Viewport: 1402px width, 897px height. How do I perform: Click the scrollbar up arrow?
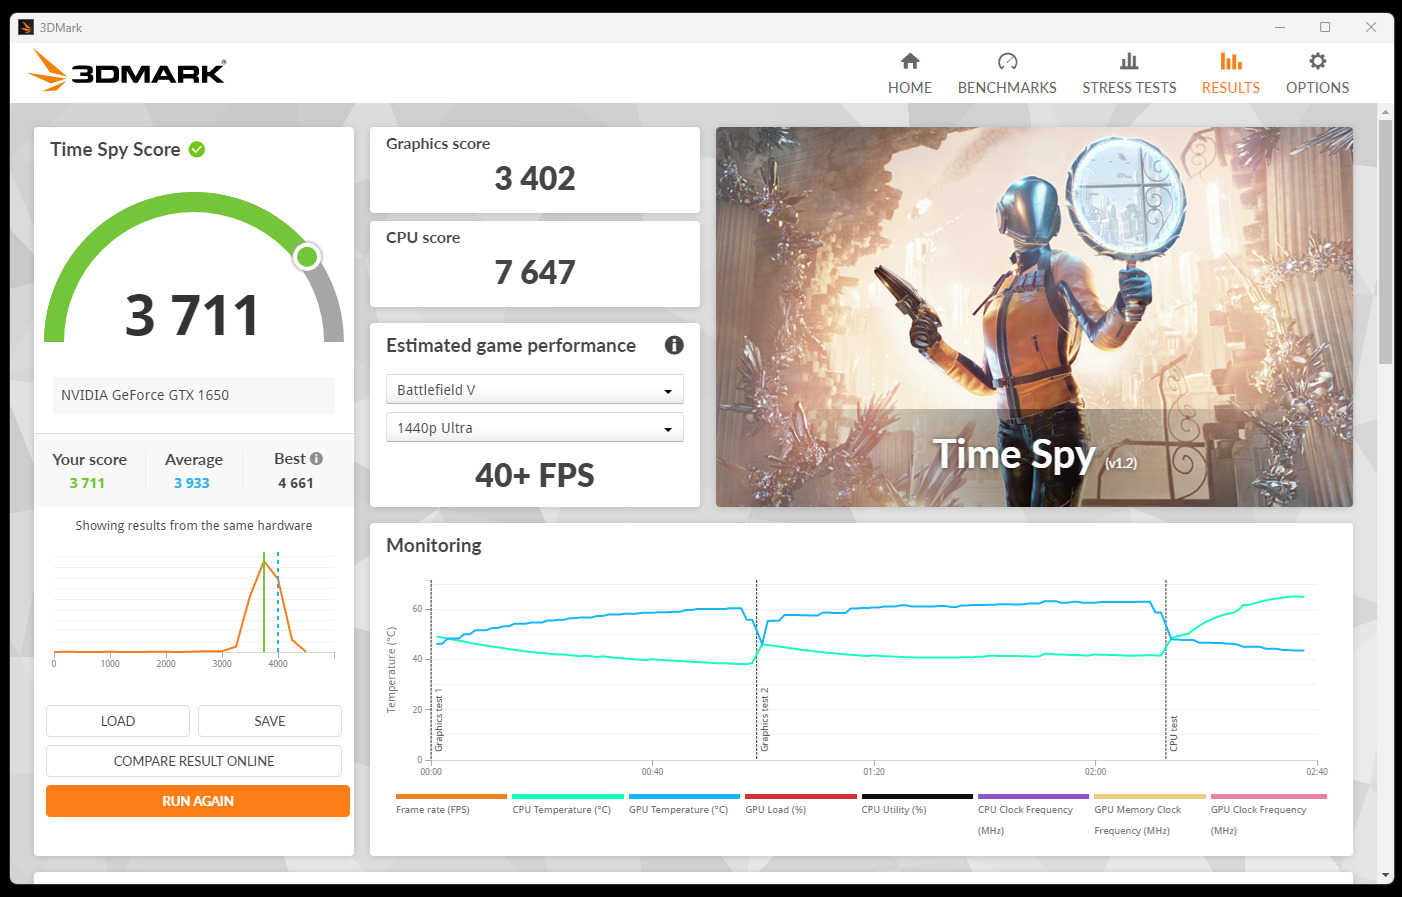(x=1385, y=111)
